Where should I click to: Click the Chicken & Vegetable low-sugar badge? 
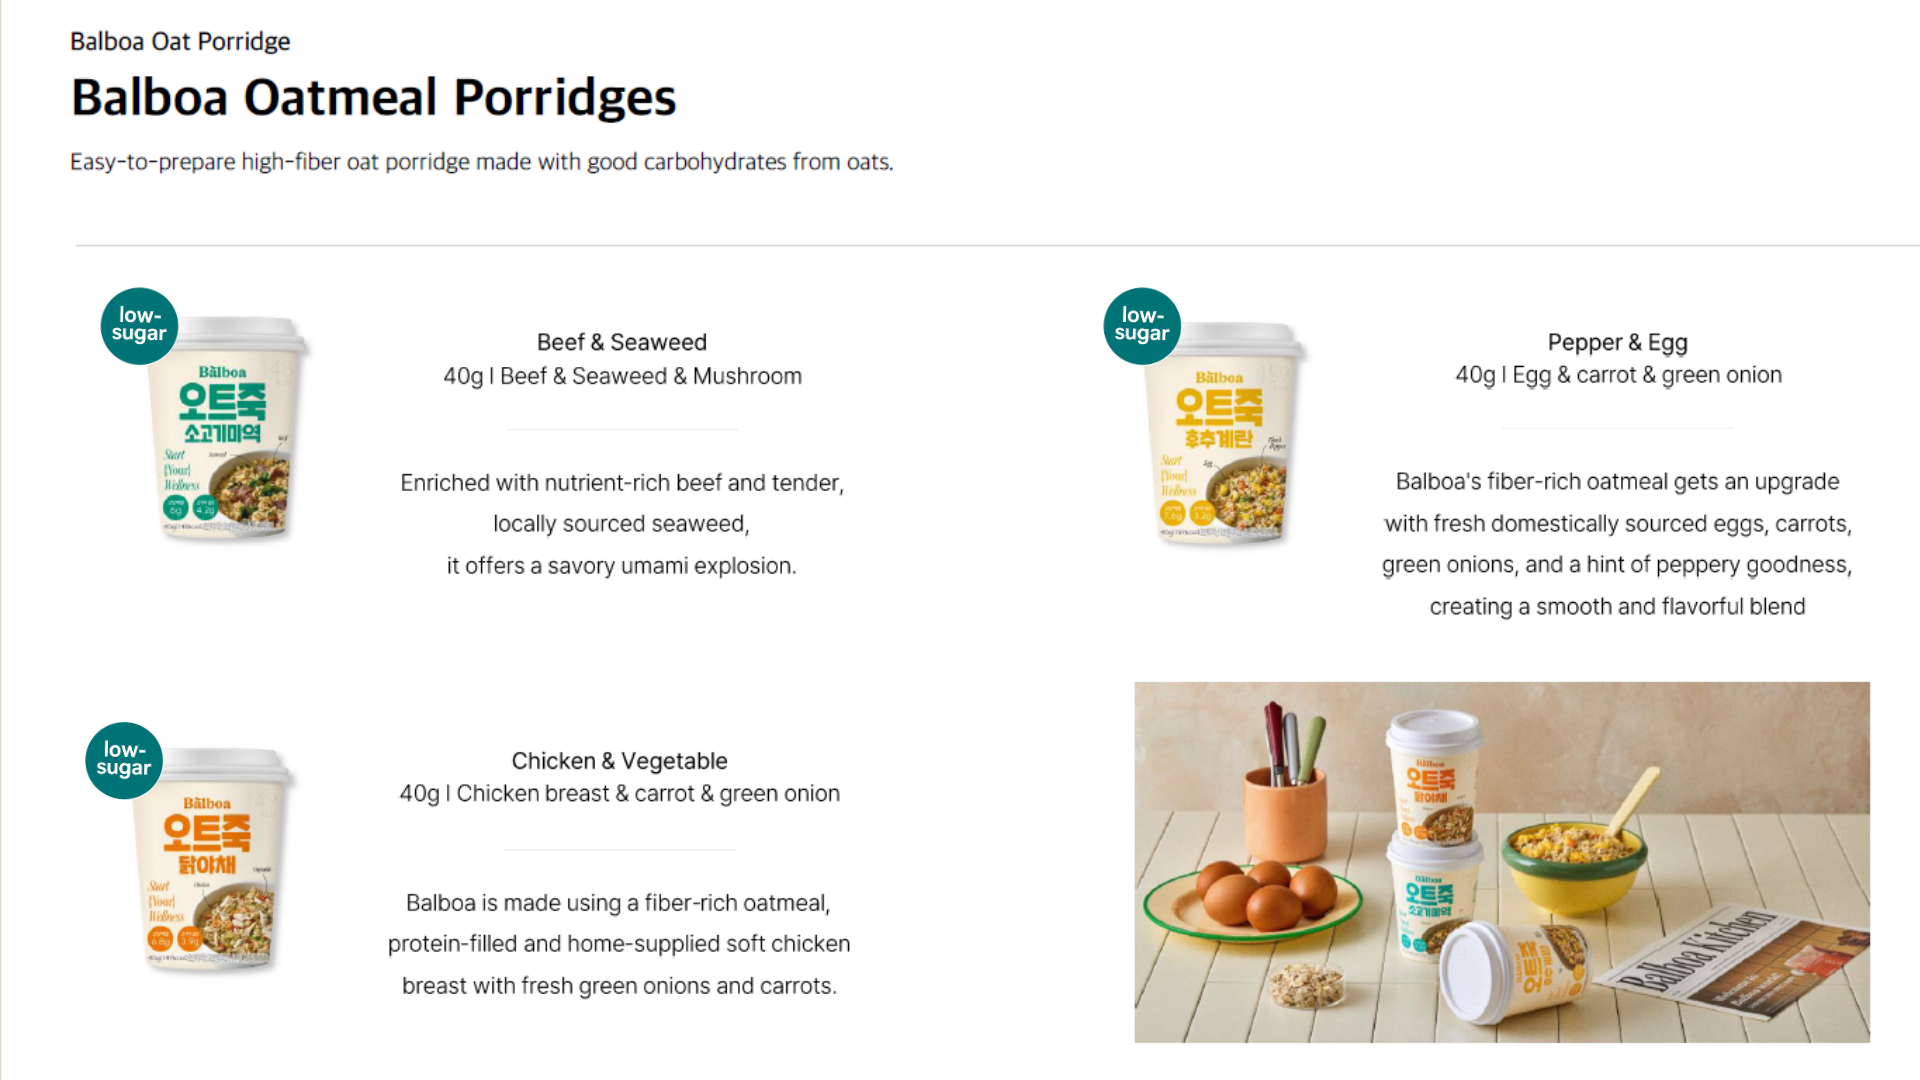pos(124,760)
